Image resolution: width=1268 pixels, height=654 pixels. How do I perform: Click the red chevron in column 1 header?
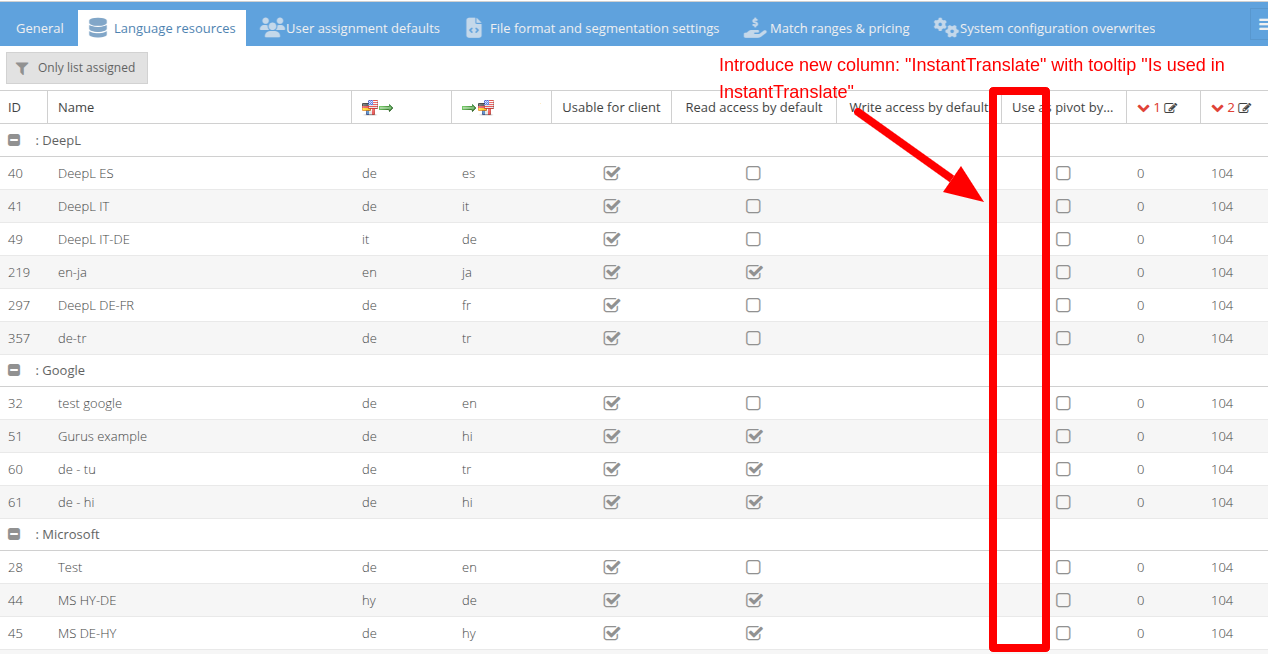(1144, 108)
